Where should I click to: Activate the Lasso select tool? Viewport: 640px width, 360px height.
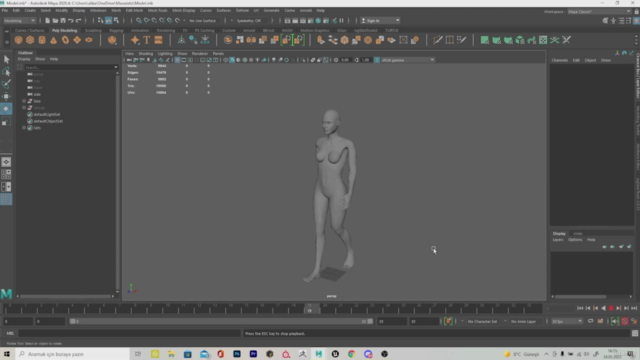[x=6, y=72]
